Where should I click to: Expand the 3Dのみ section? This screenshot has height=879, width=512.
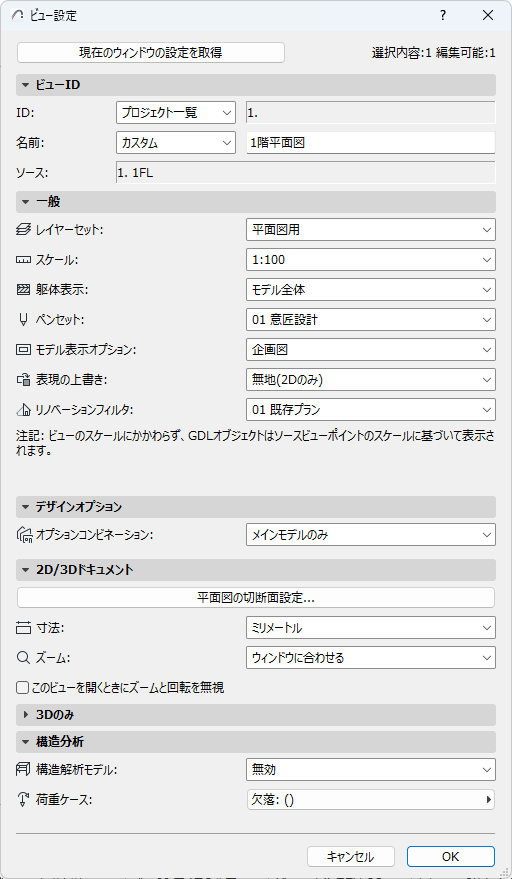pyautogui.click(x=256, y=715)
